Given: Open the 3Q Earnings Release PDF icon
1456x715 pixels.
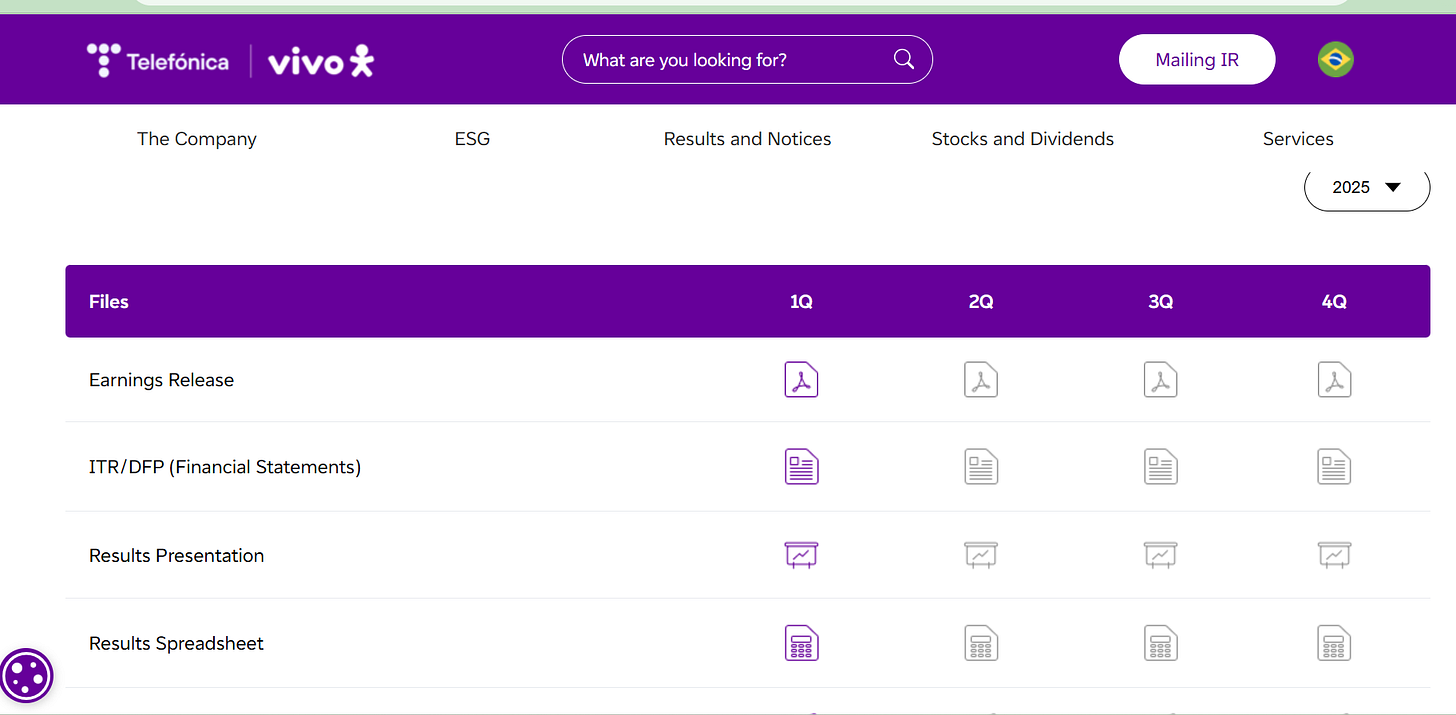Looking at the screenshot, I should click(x=1161, y=380).
